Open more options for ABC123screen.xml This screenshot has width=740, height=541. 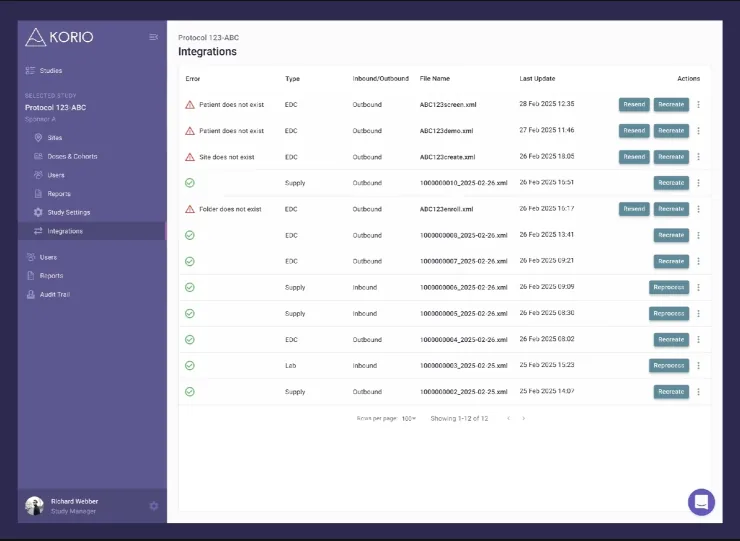pos(698,104)
